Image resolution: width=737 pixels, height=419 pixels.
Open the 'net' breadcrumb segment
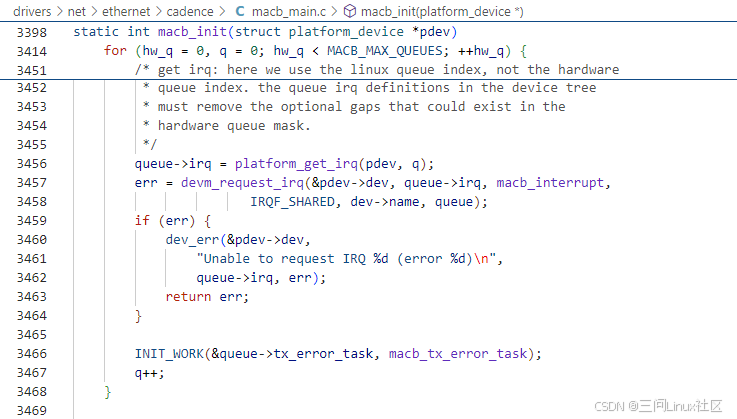pyautogui.click(x=77, y=11)
